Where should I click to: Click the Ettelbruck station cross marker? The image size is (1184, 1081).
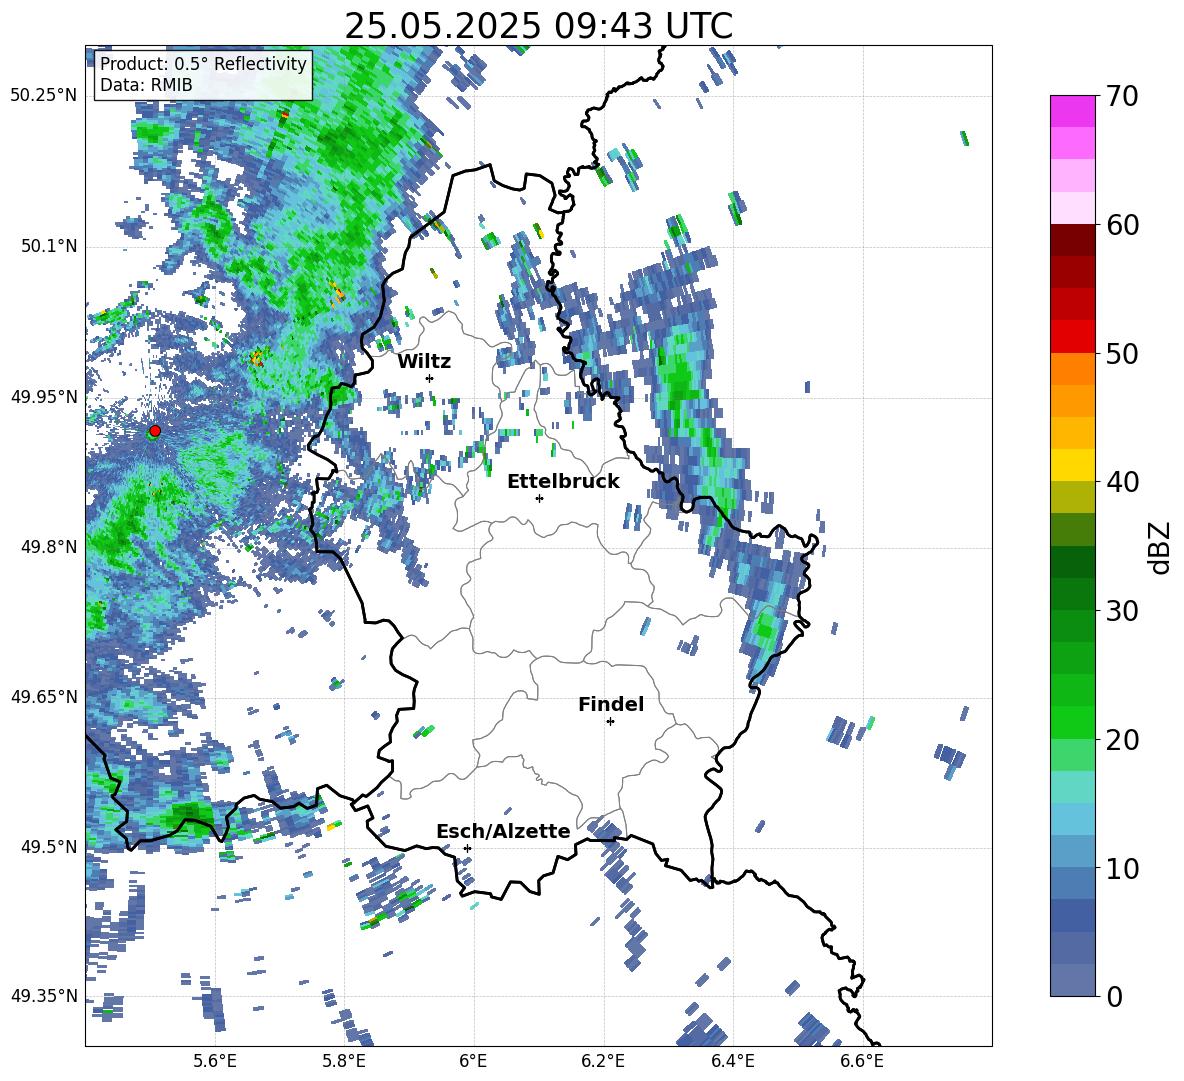[x=539, y=498]
